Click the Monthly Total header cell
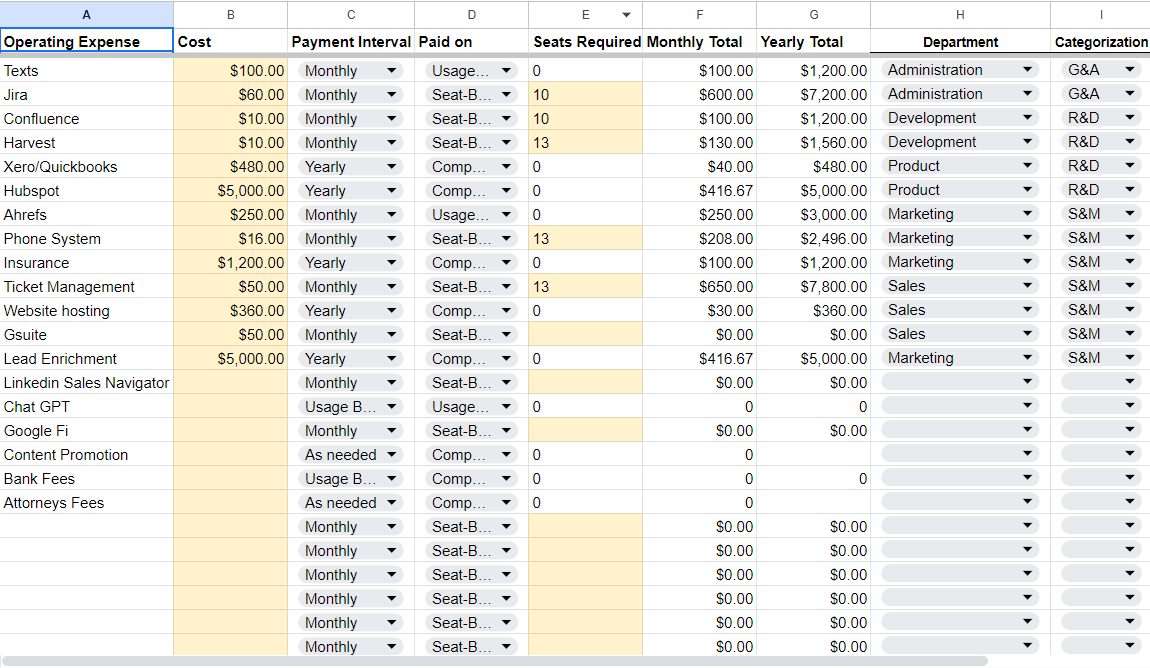The image size is (1150, 668). (700, 42)
